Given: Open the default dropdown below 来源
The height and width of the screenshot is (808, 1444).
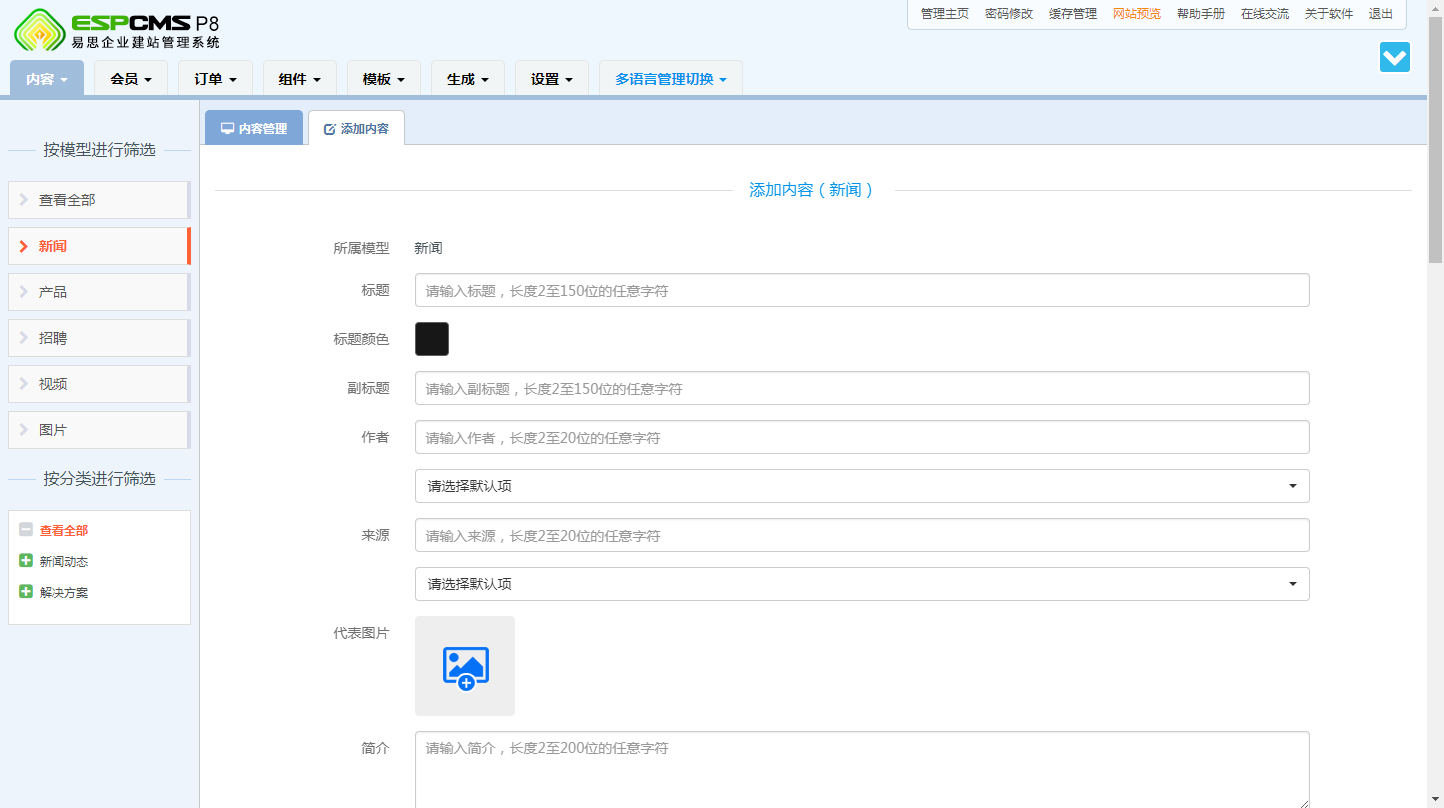Looking at the screenshot, I should [x=862, y=584].
